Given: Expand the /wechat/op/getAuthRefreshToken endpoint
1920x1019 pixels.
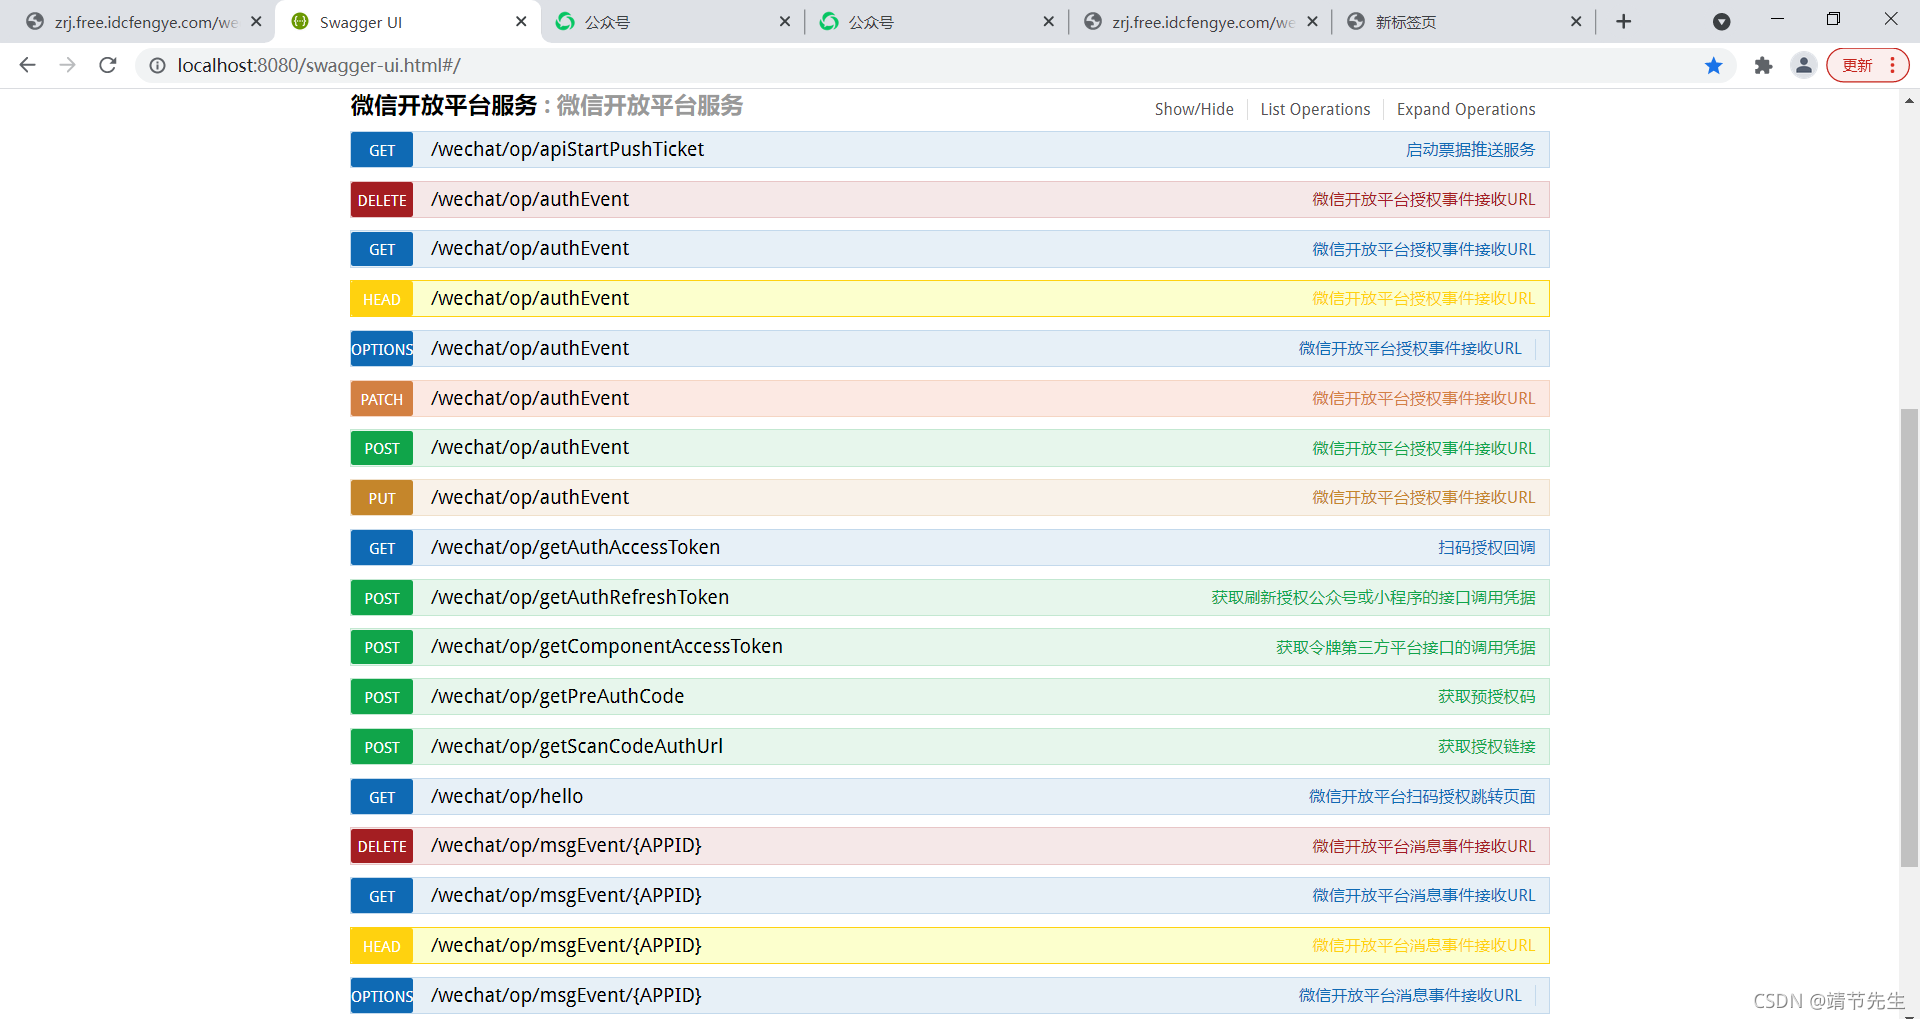Looking at the screenshot, I should (x=580, y=597).
